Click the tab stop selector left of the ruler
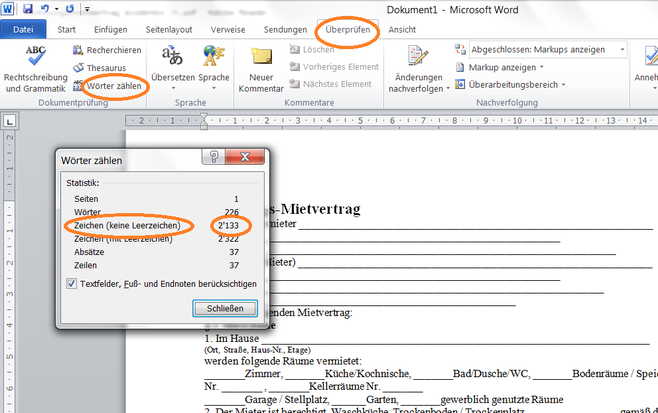Screen dimensions: 658x413 click(9, 121)
